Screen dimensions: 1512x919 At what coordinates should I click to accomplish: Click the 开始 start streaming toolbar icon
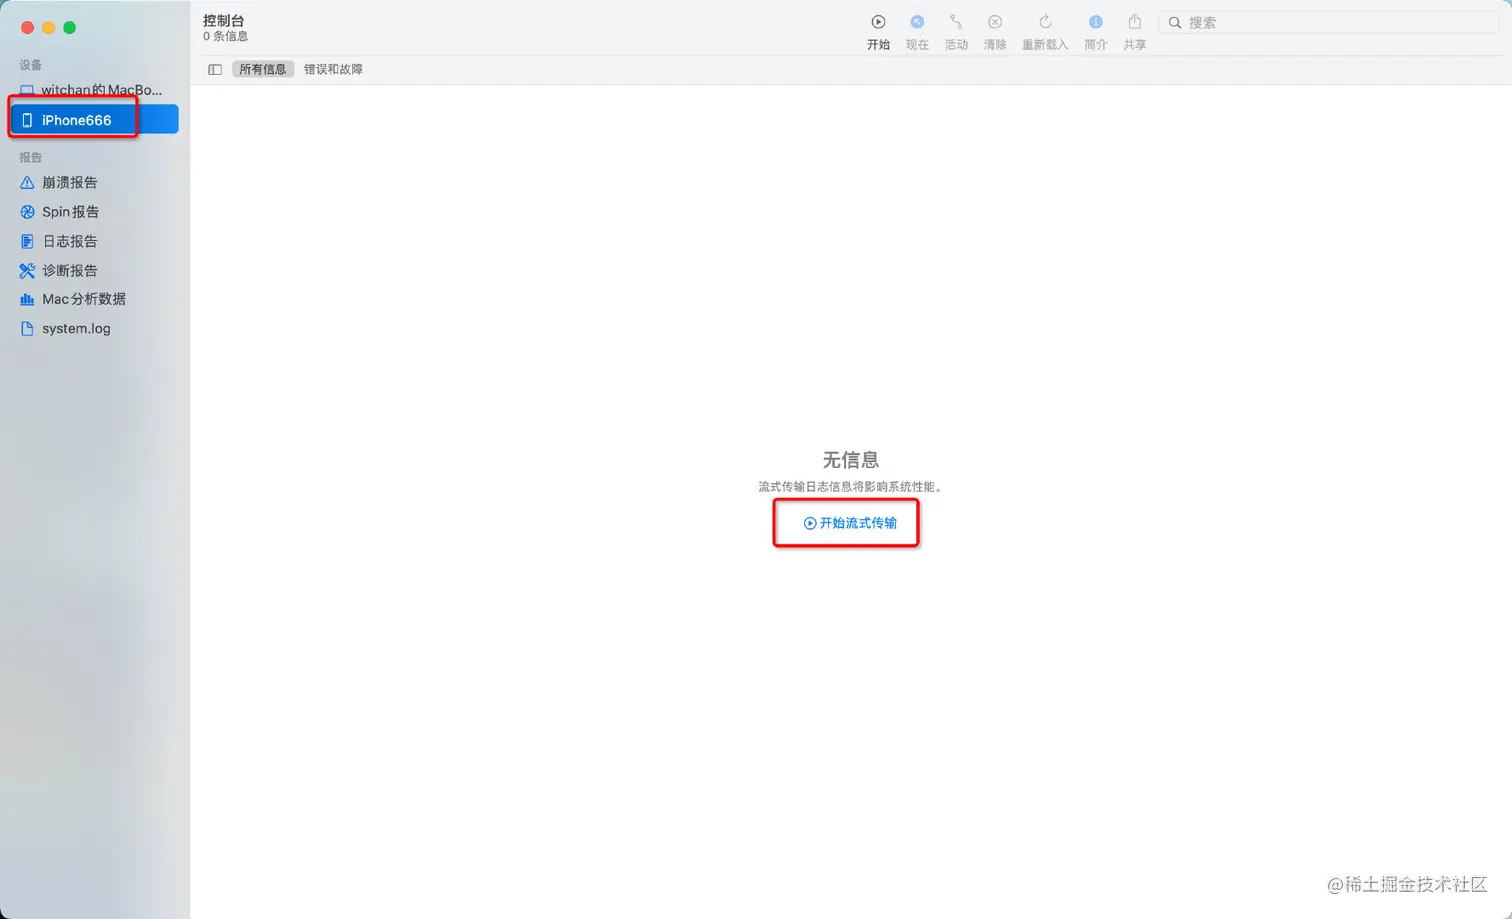[878, 22]
